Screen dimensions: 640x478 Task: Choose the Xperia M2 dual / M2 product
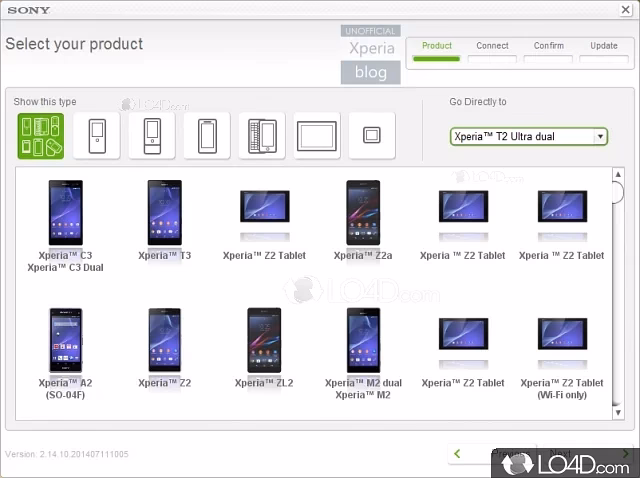click(363, 354)
